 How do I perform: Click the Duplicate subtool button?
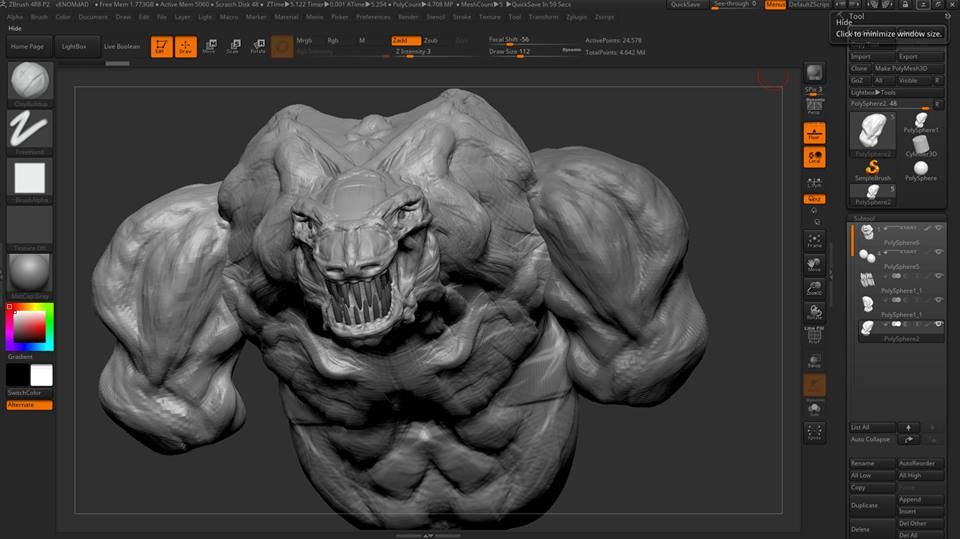point(864,505)
